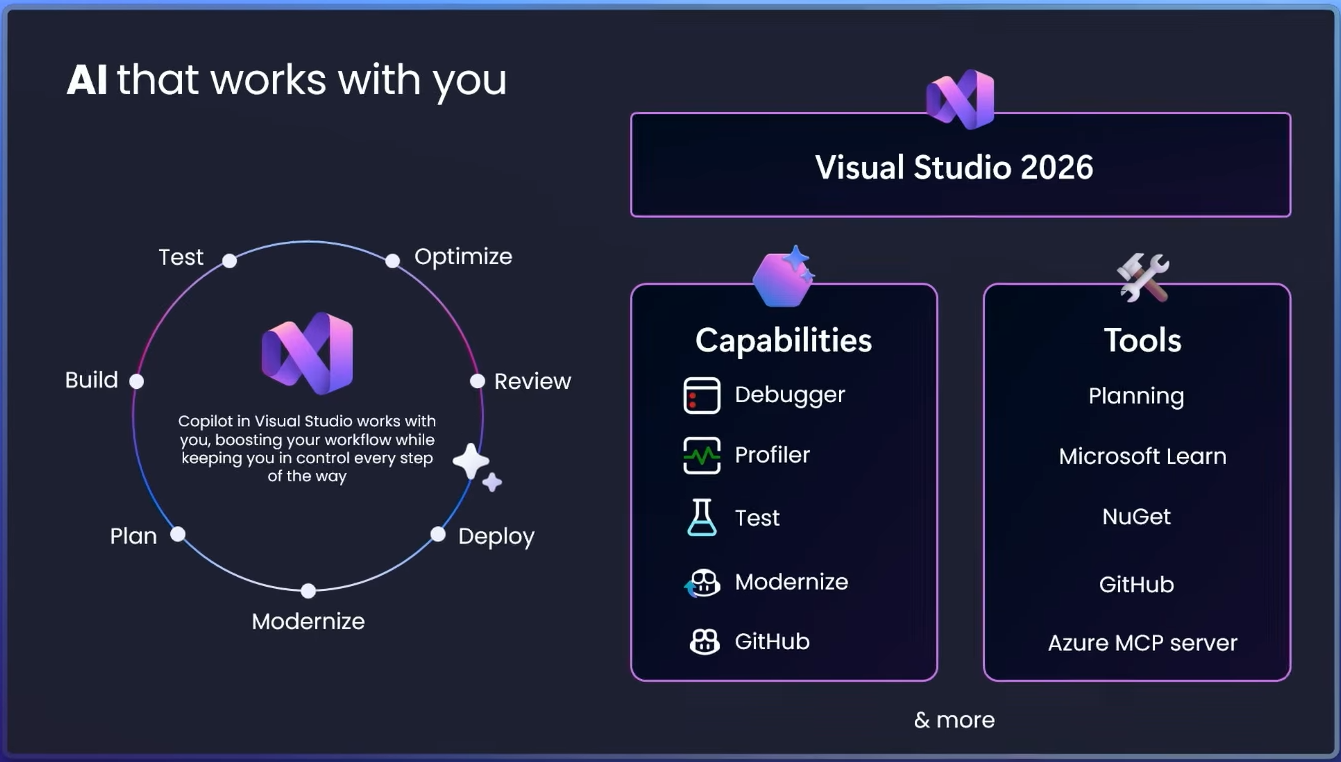Select the Optimize node on the circle
This screenshot has width=1341, height=762.
[393, 260]
